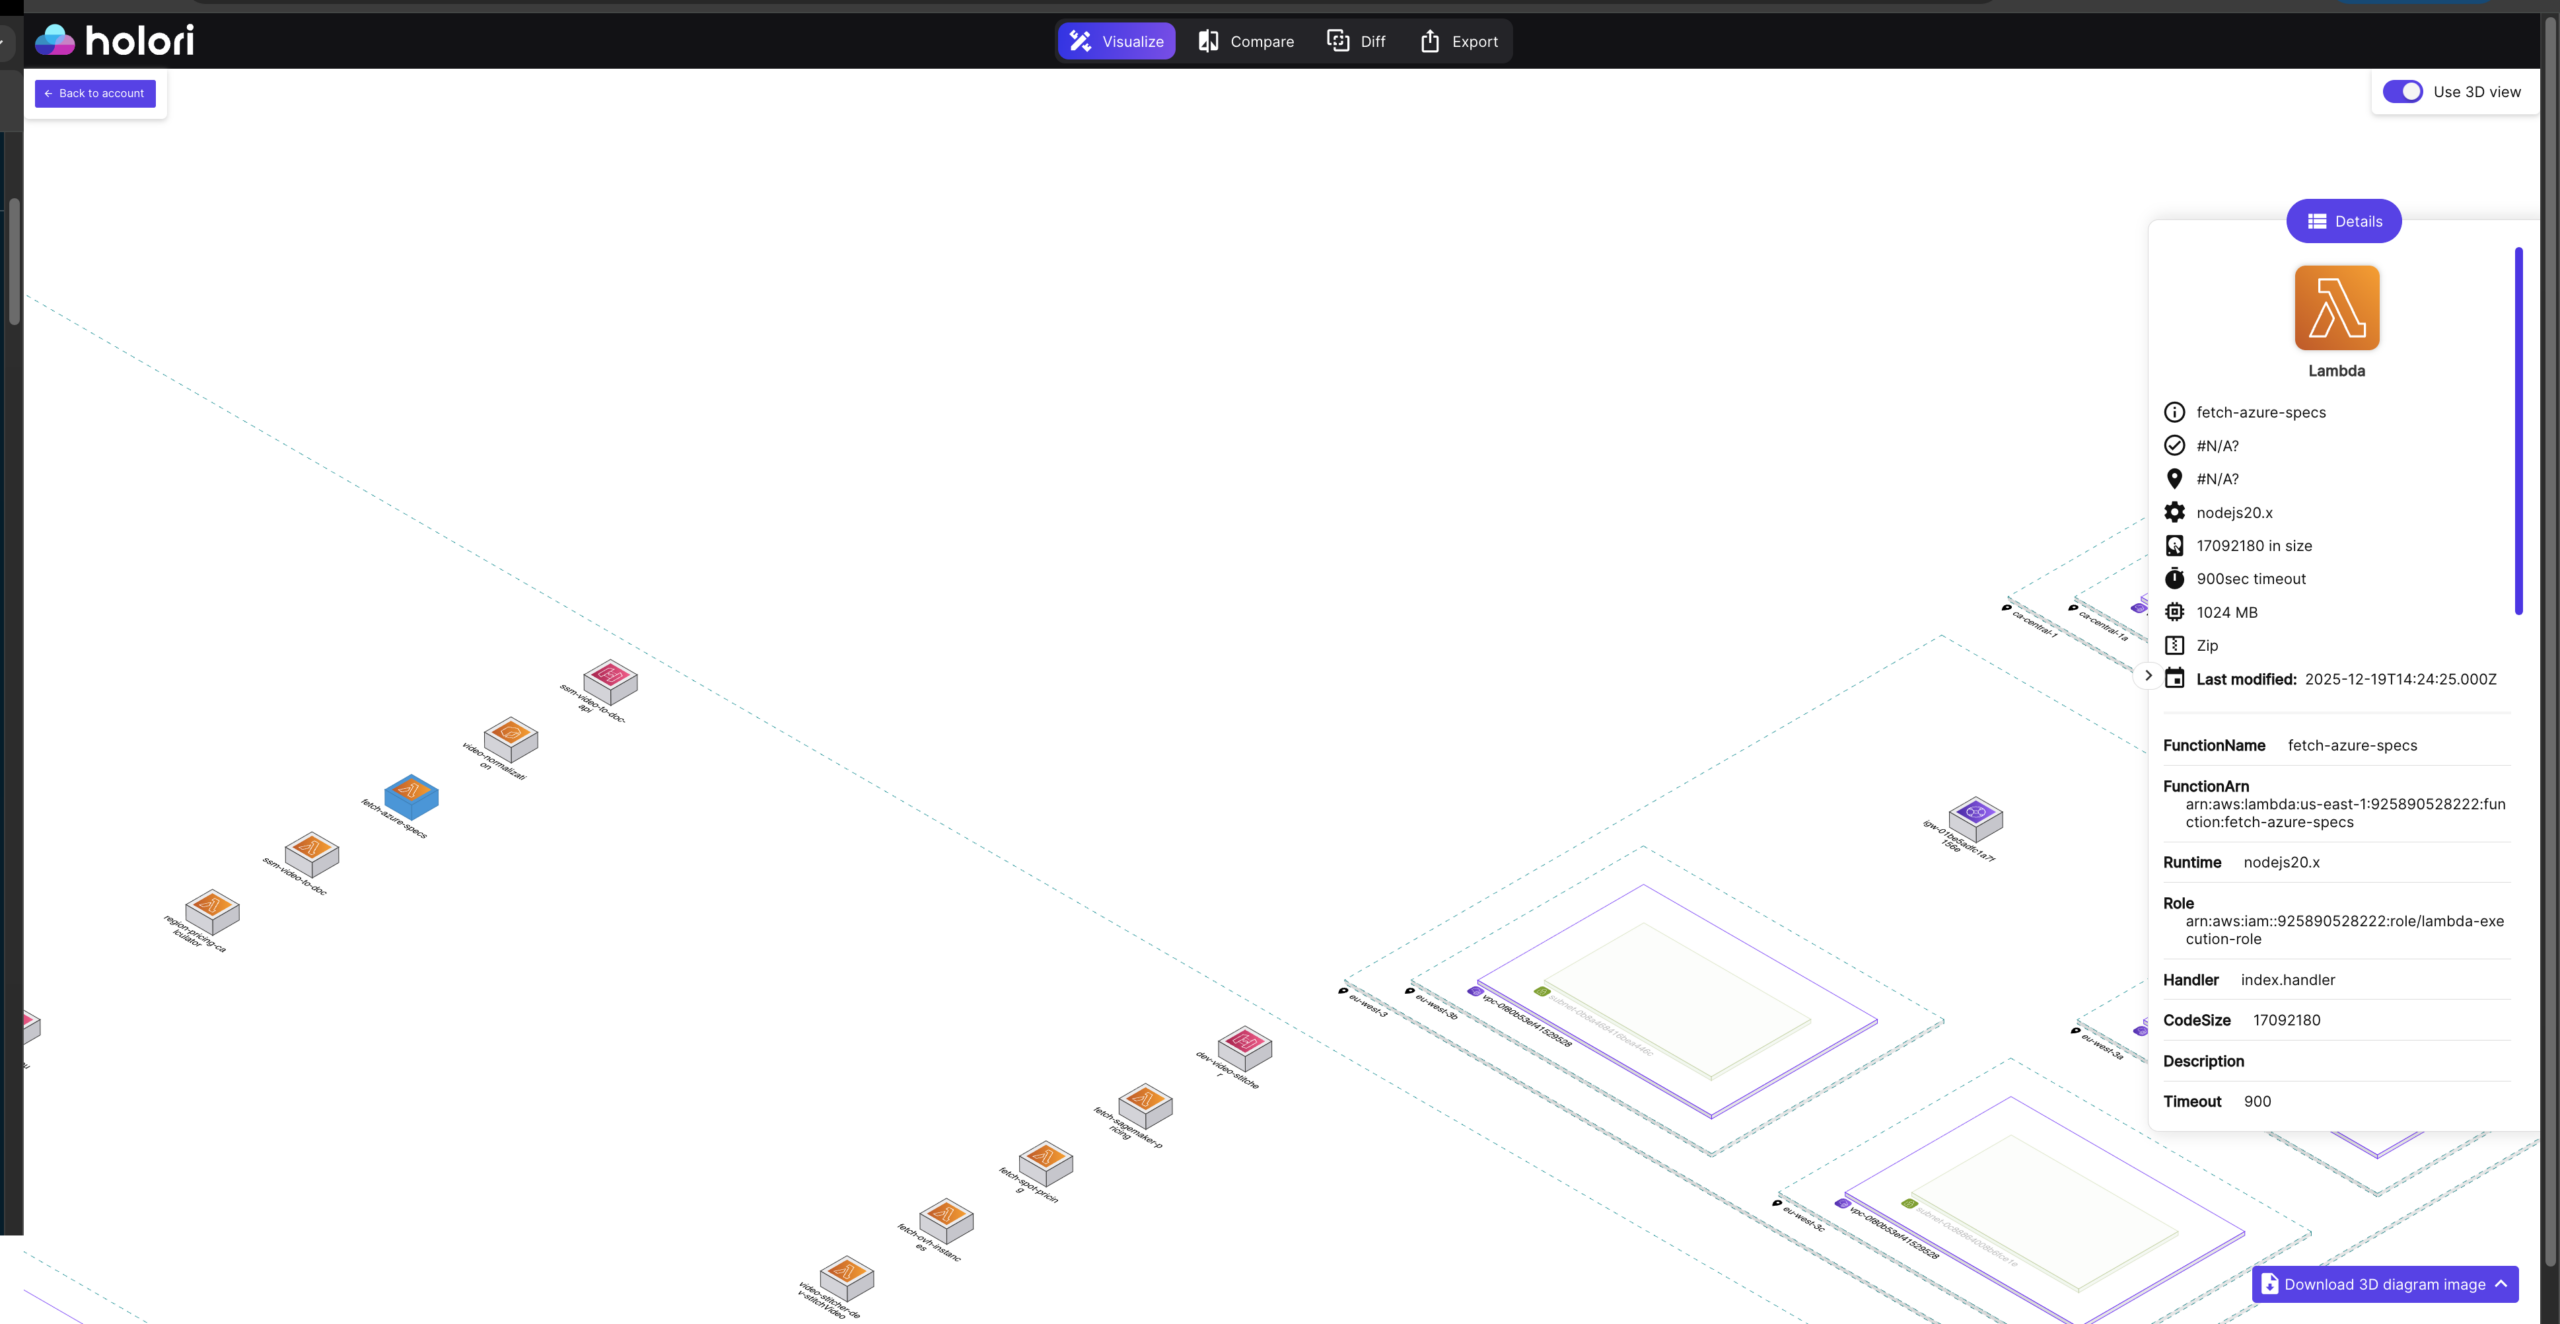The image size is (2560, 1324).
Task: Select the igw-01be5adfc1a7f156e internet gateway node
Action: tap(1976, 819)
